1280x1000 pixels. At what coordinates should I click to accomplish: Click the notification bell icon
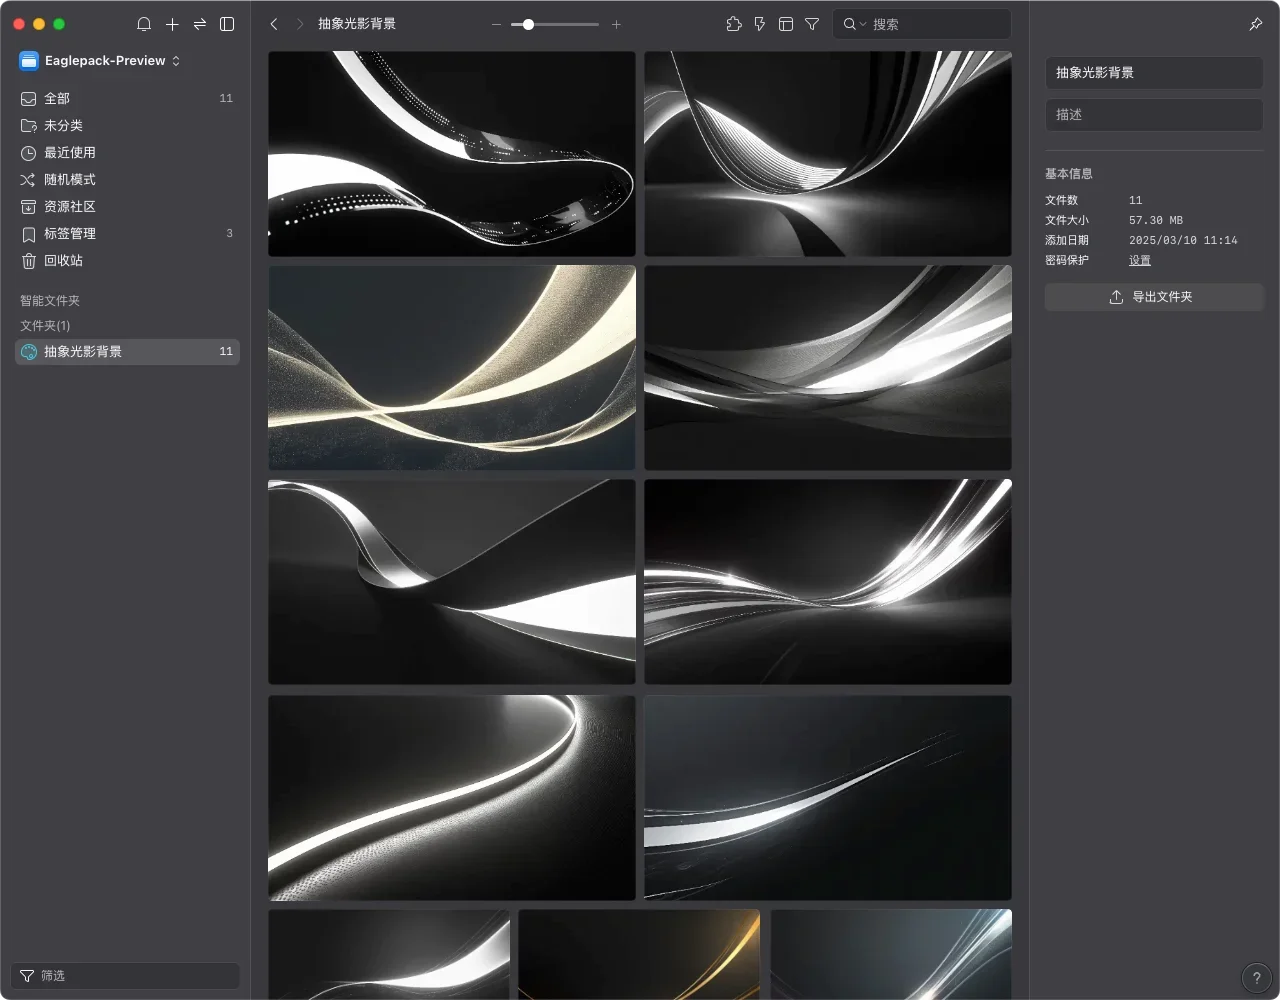click(144, 24)
